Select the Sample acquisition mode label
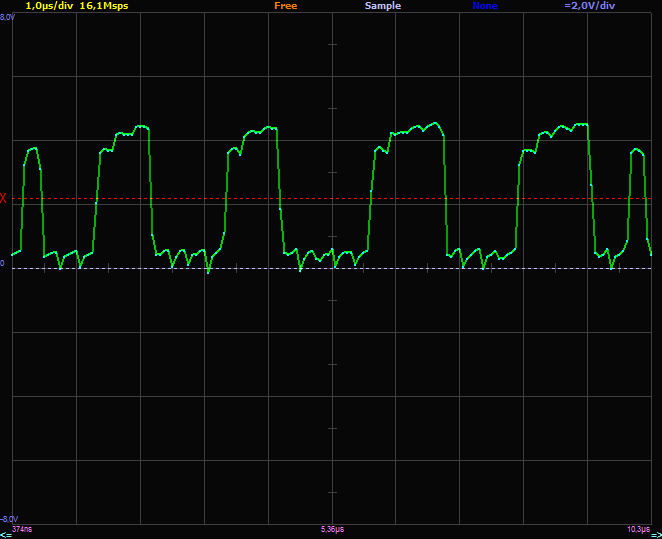 click(x=382, y=6)
